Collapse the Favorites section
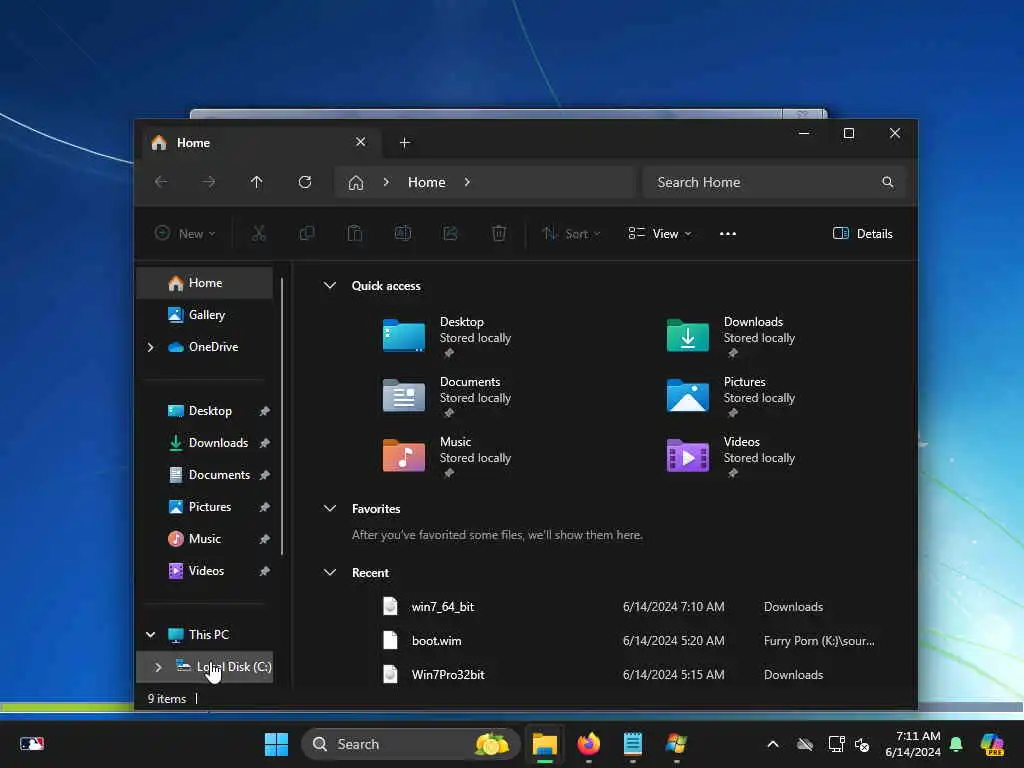The height and width of the screenshot is (768, 1024). point(330,508)
